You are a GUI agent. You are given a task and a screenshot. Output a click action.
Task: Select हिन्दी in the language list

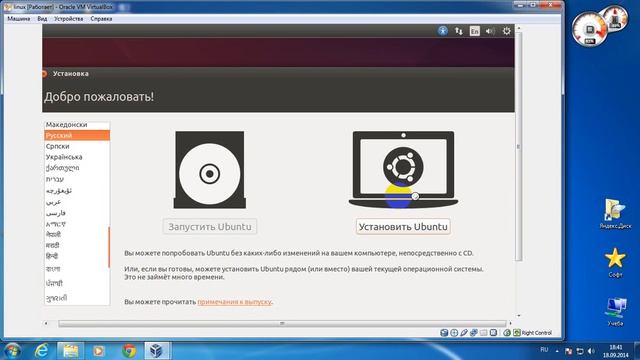coord(77,256)
